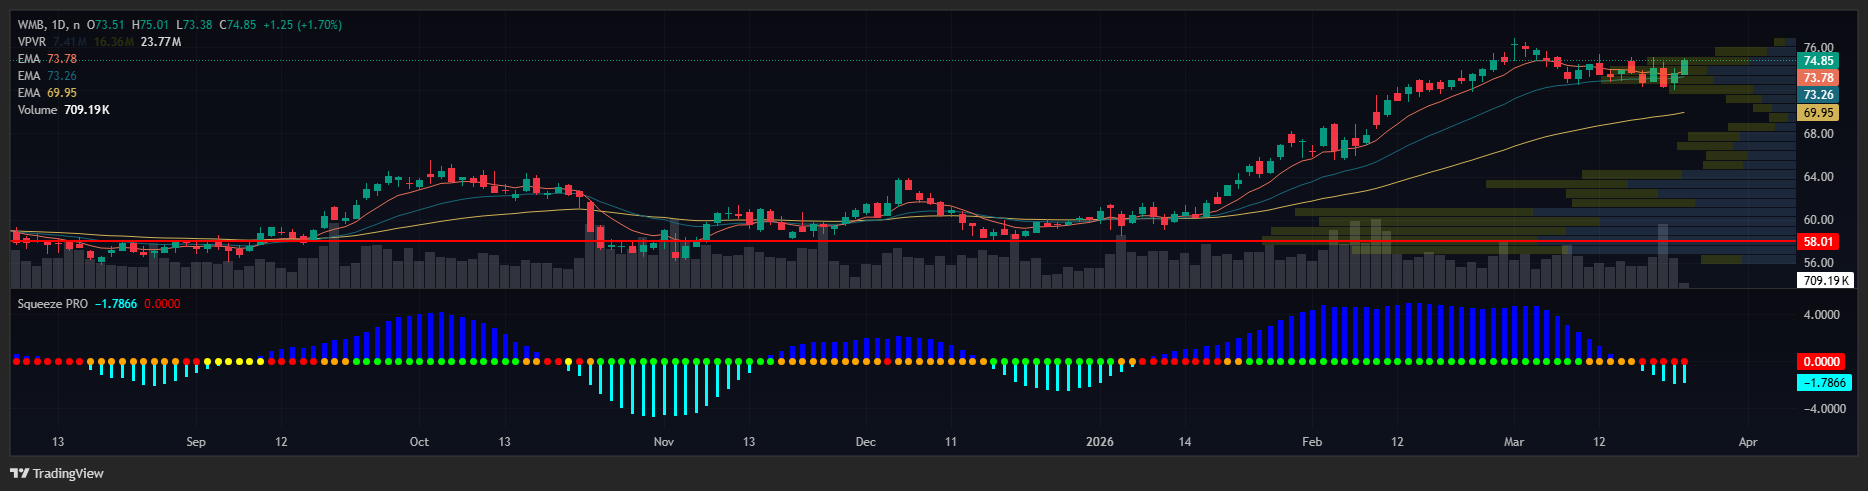The width and height of the screenshot is (1868, 491).
Task: Click the red 0.0000 Squeeze axis label
Action: coord(1821,362)
